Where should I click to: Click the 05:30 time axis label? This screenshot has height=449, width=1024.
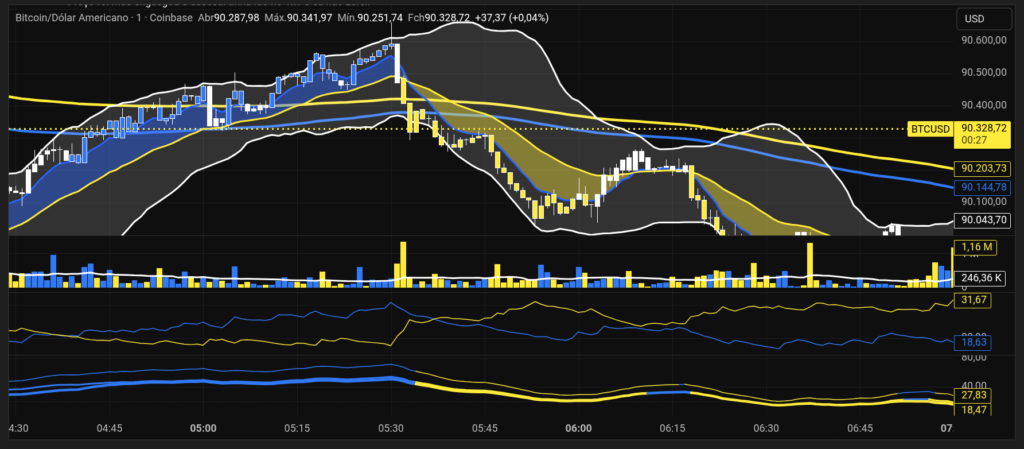[391, 428]
